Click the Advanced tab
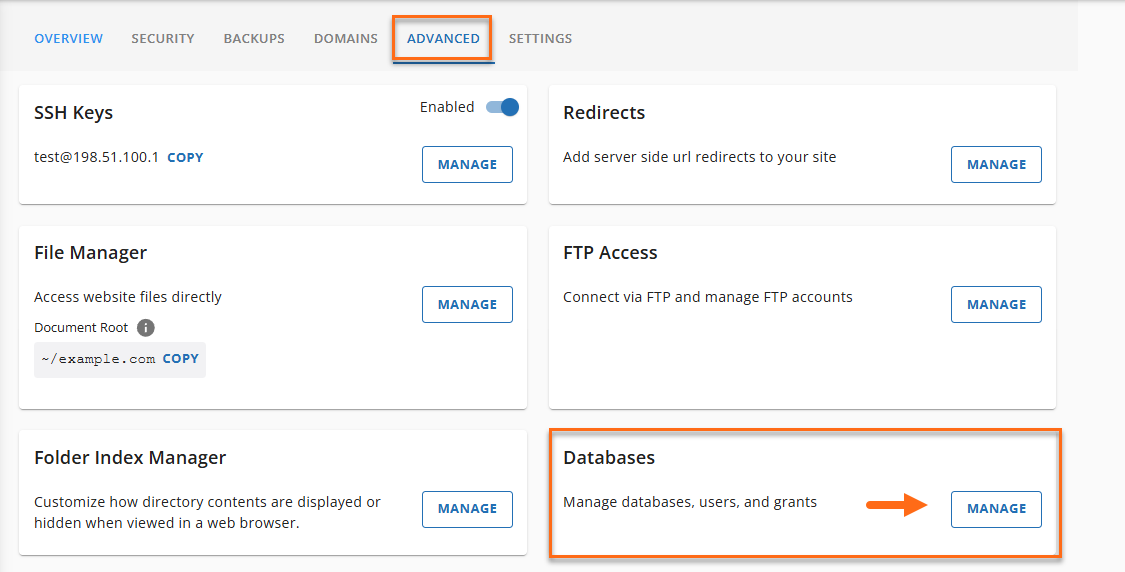1125x572 pixels. pos(443,39)
